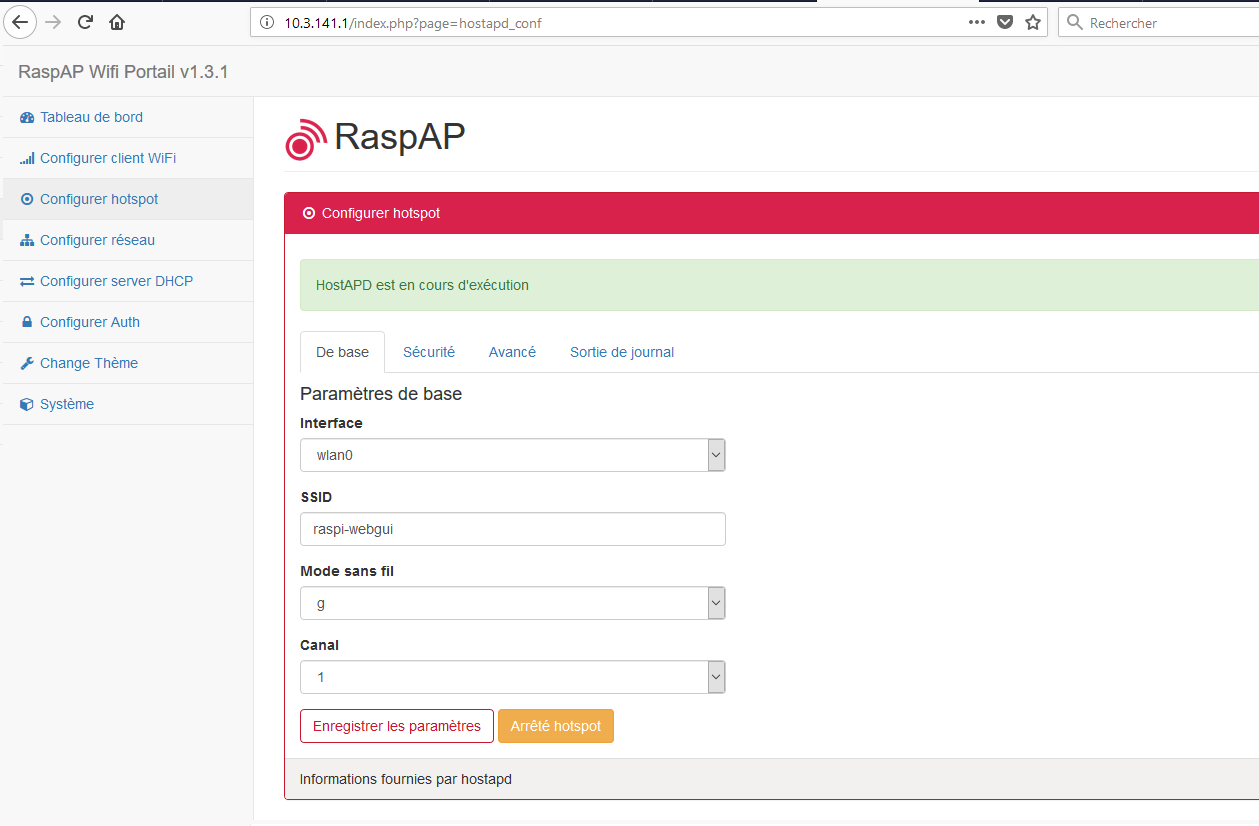This screenshot has height=826, width=1259.
Task: Click the Tableau de bord dashboard icon
Action: pos(27,117)
